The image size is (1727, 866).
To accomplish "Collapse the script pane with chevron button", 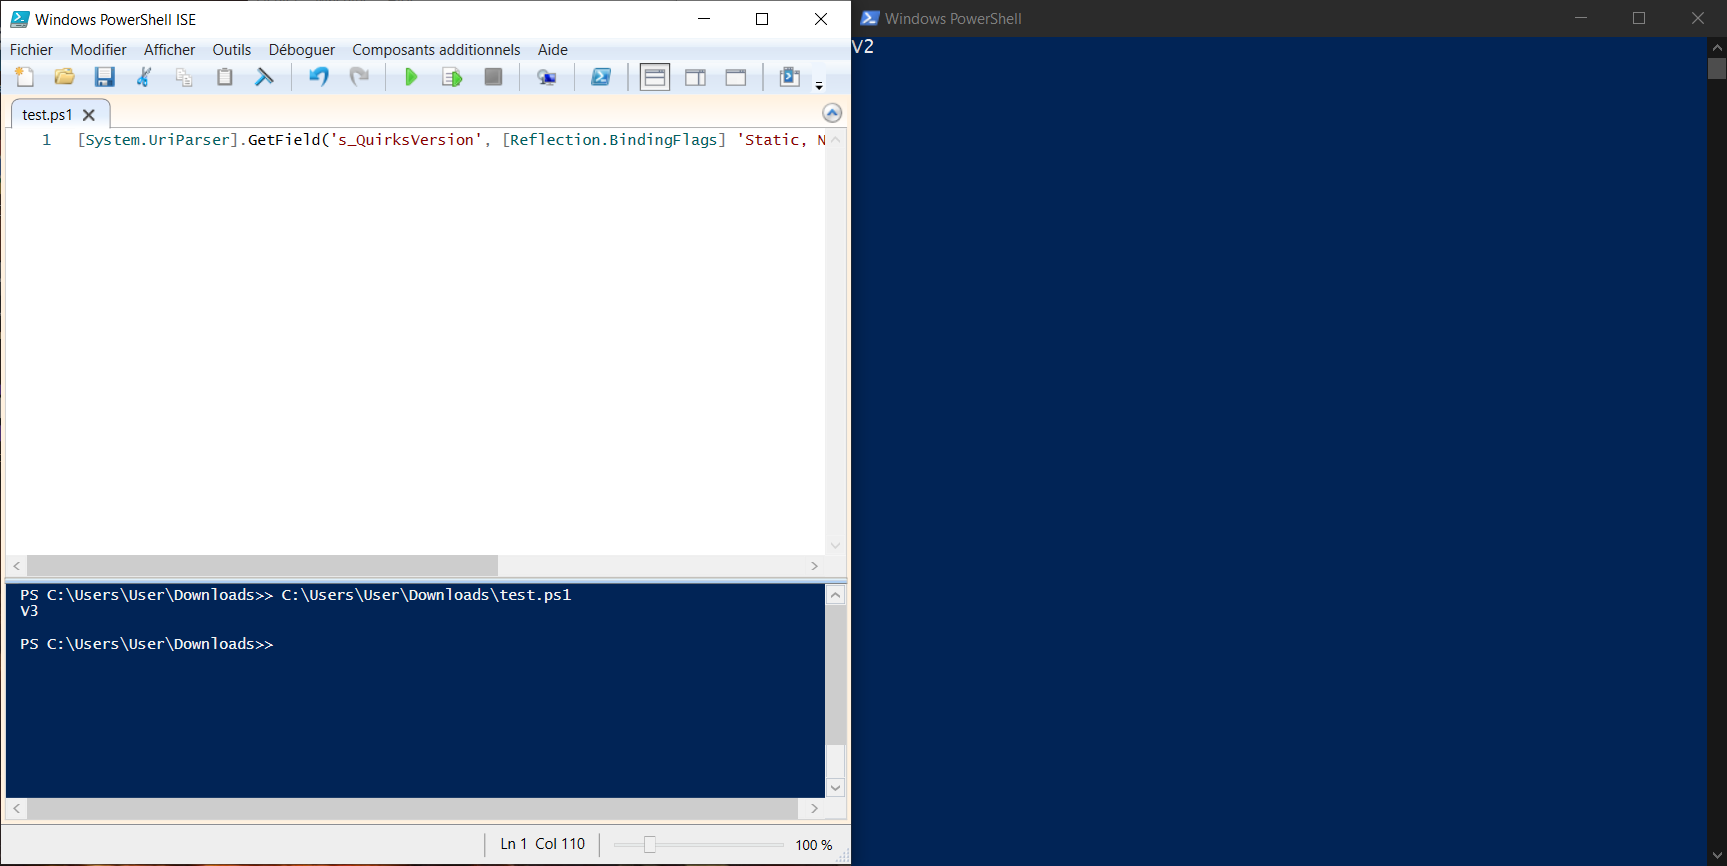I will (x=832, y=113).
